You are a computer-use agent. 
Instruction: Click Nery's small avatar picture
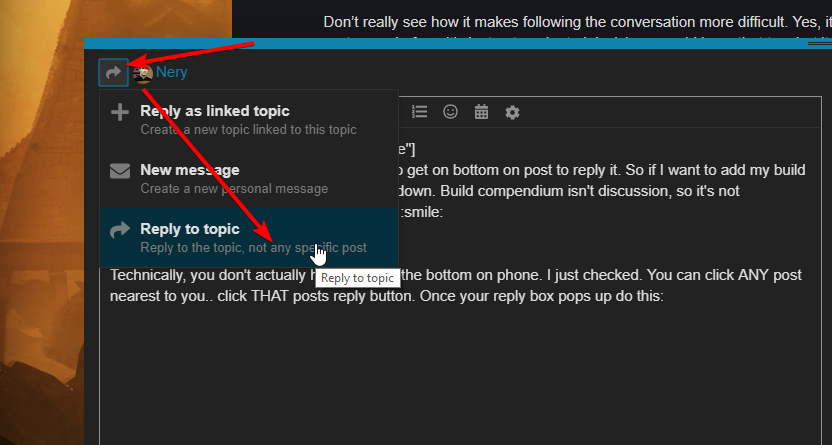click(143, 73)
